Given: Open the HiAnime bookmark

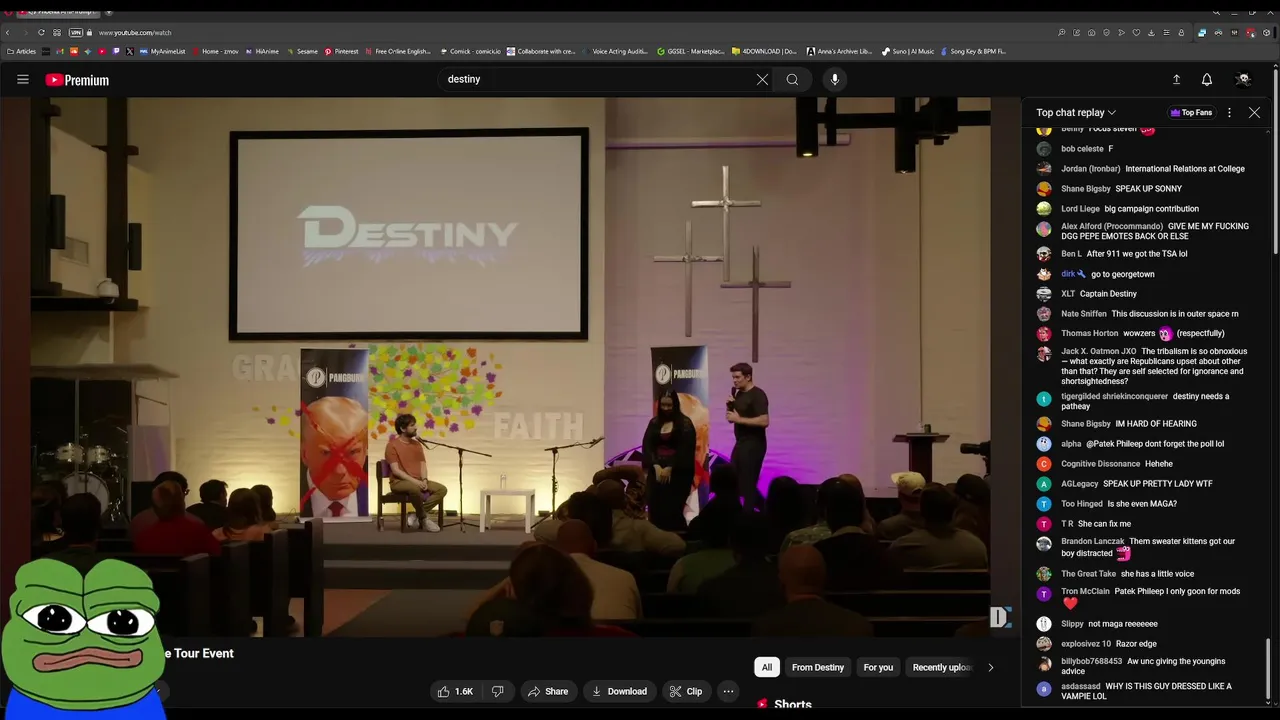Looking at the screenshot, I should (262, 51).
